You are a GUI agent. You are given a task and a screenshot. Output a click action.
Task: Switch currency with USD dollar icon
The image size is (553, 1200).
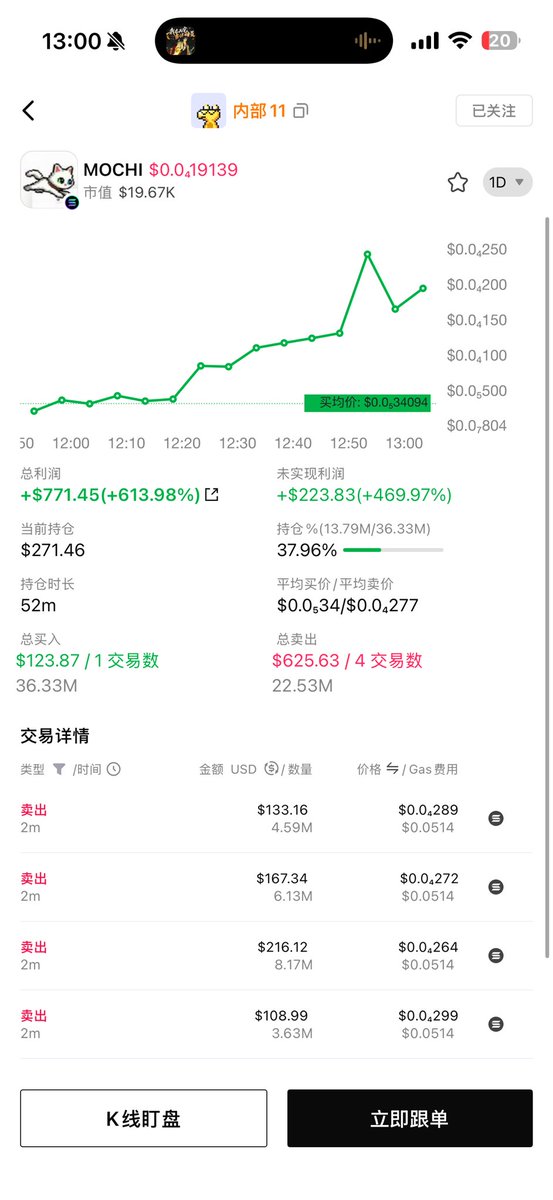pyautogui.click(x=271, y=769)
